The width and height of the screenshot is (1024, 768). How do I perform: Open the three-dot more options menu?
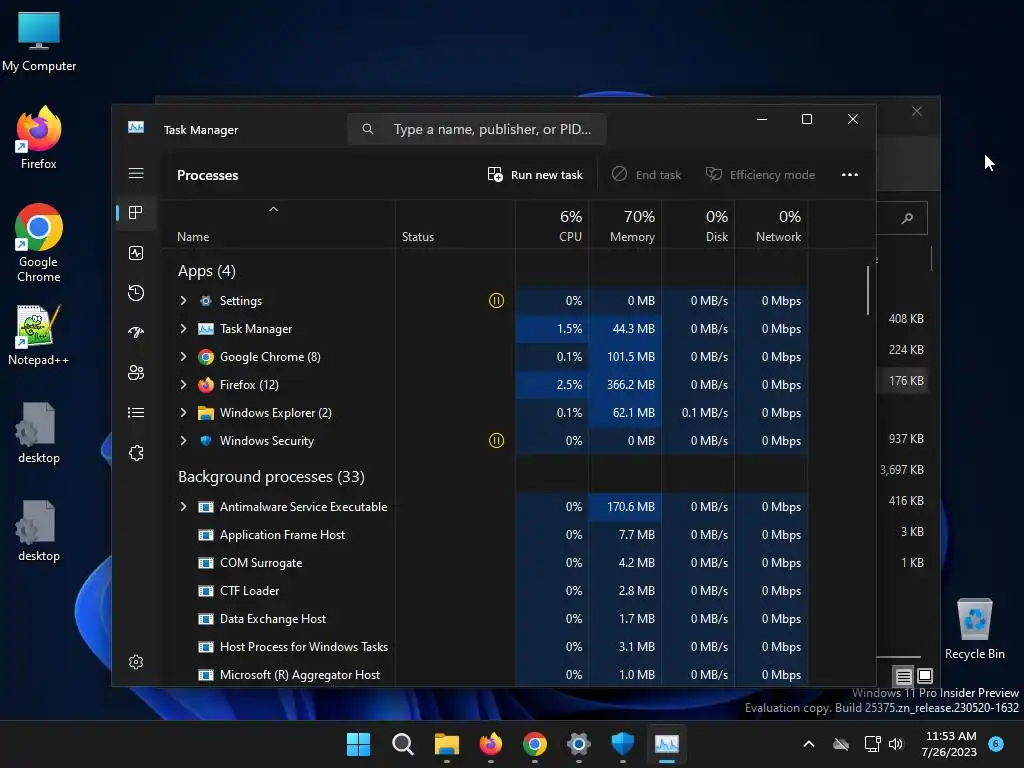(850, 174)
